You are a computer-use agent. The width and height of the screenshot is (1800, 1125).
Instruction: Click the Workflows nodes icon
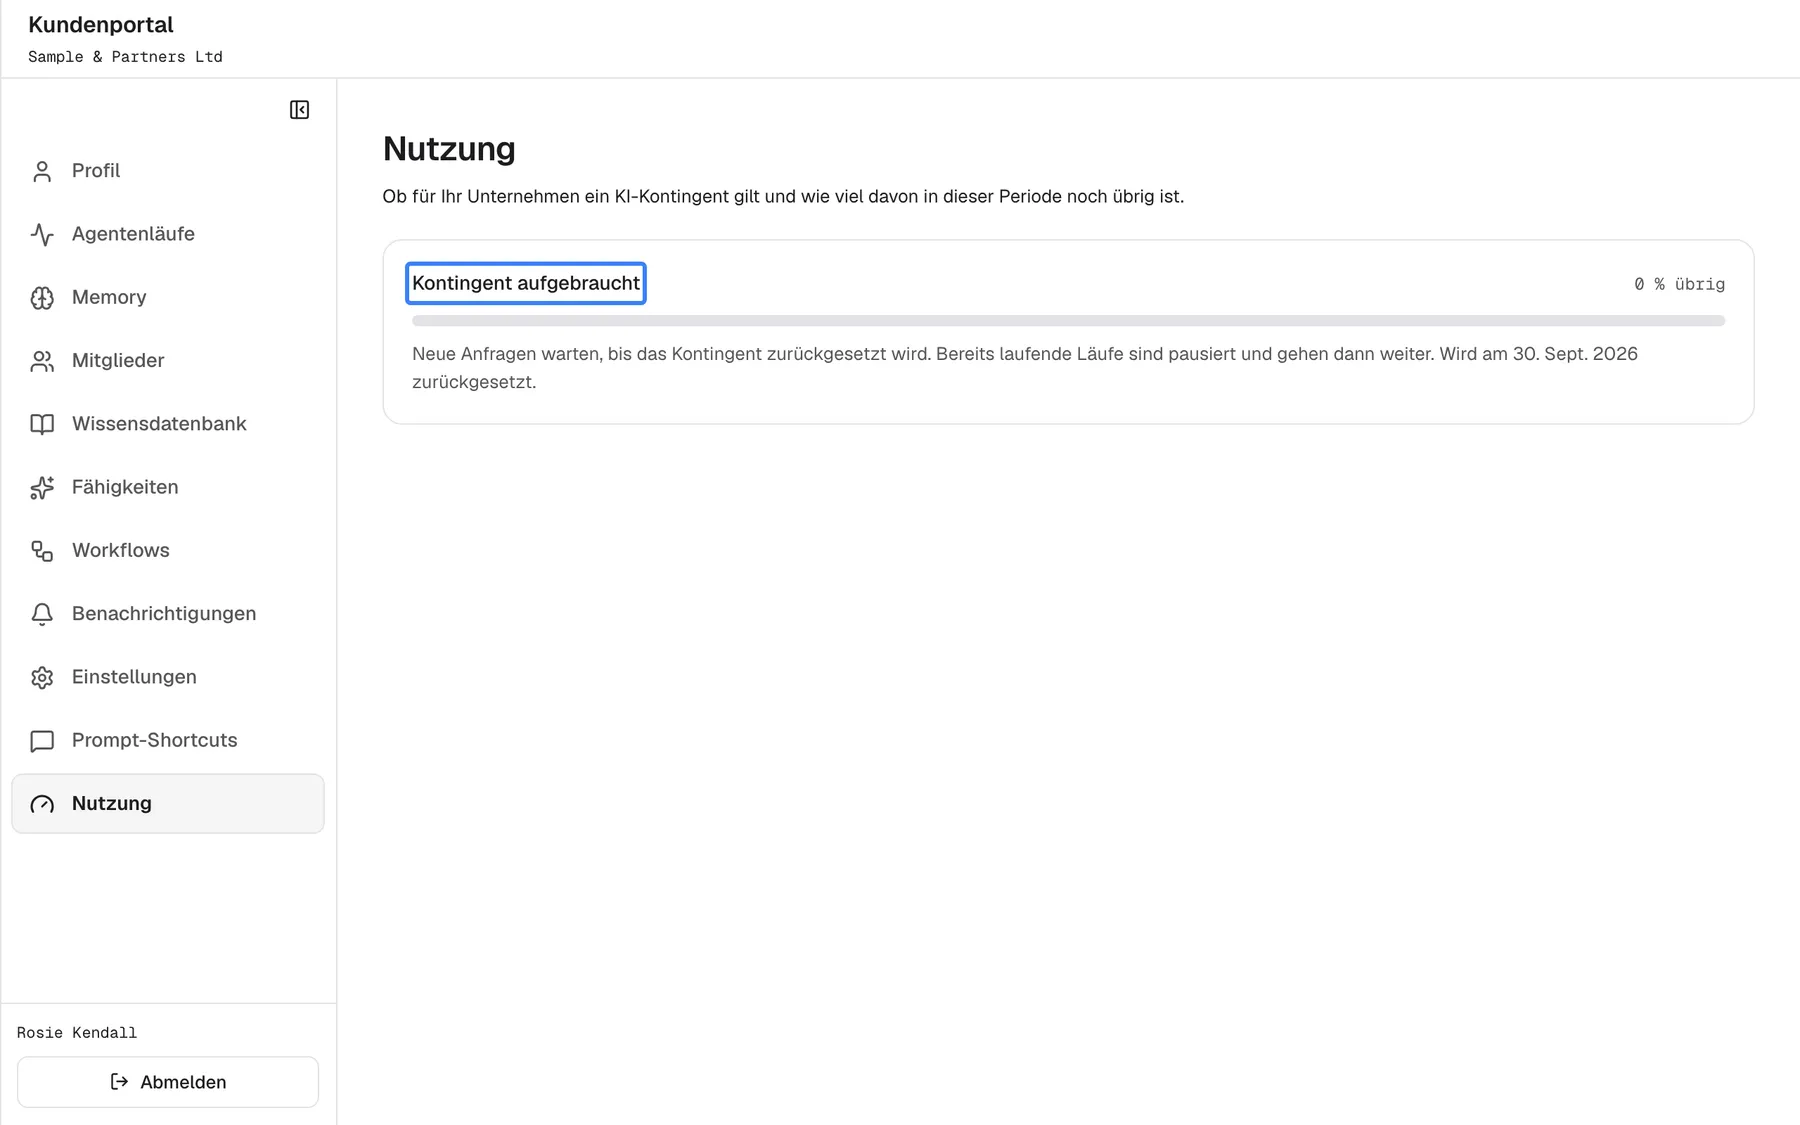pyautogui.click(x=42, y=551)
